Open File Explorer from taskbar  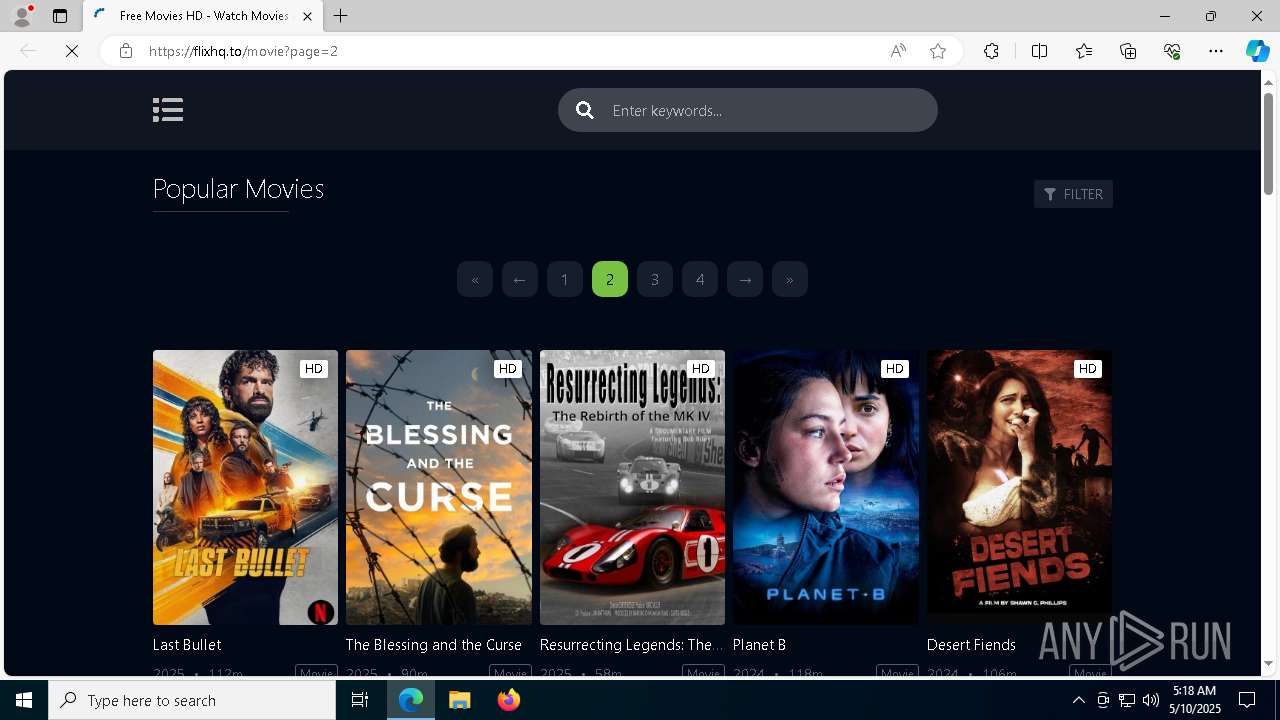(460, 700)
